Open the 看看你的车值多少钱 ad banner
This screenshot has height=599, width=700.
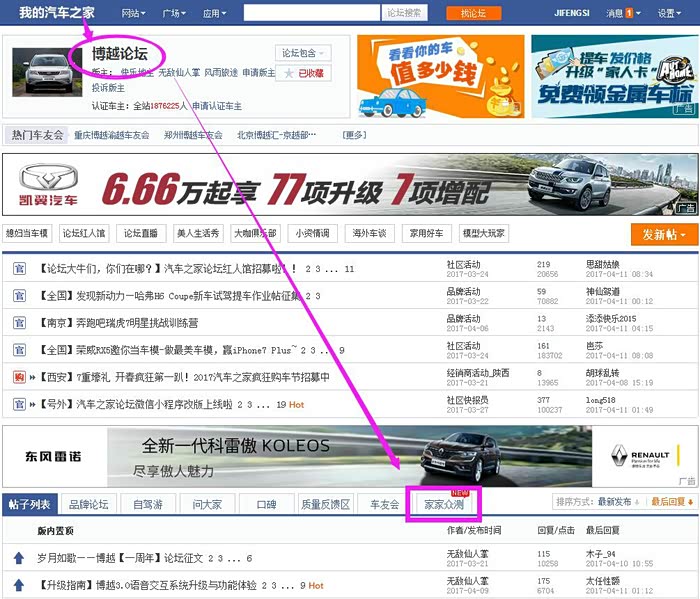tap(441, 77)
